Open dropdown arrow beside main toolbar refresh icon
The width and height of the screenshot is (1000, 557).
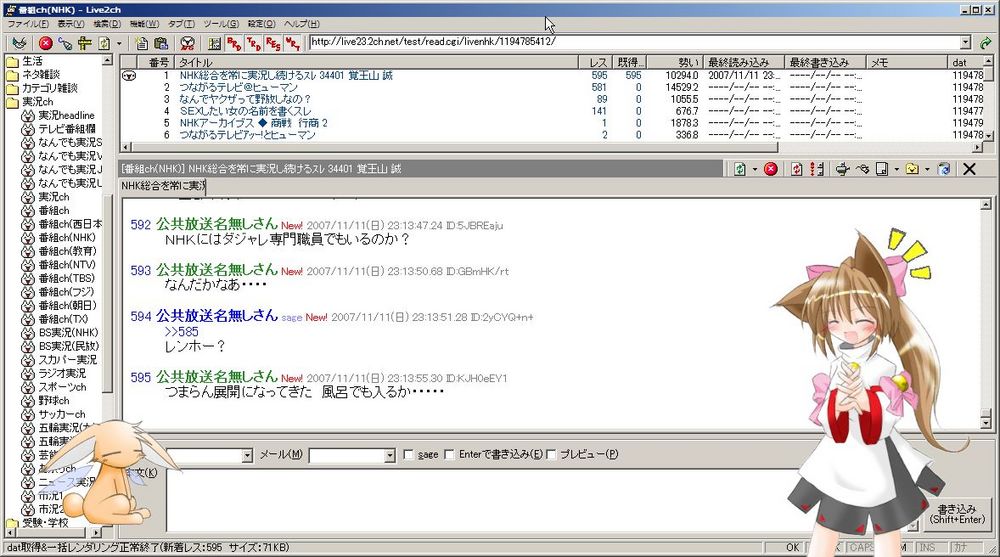tap(119, 43)
